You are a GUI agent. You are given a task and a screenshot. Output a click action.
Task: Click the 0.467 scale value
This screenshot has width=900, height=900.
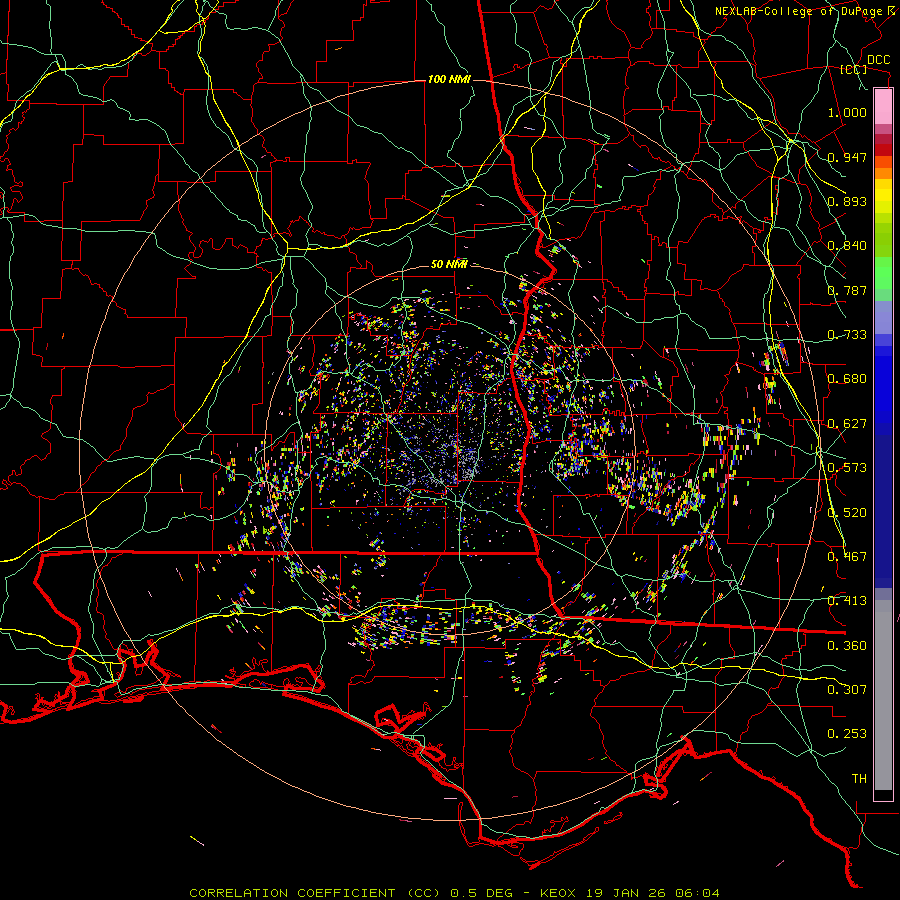pos(847,557)
